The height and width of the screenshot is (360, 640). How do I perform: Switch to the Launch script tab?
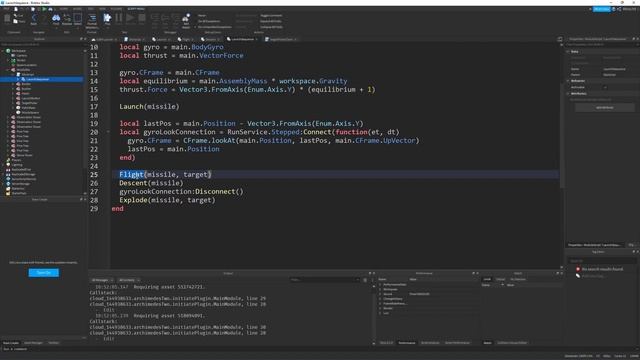(162, 39)
